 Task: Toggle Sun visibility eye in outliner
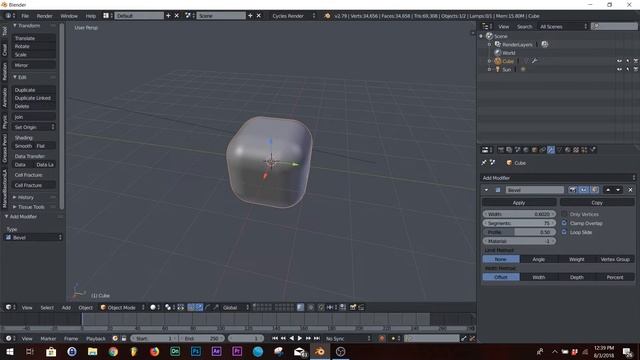coord(619,69)
